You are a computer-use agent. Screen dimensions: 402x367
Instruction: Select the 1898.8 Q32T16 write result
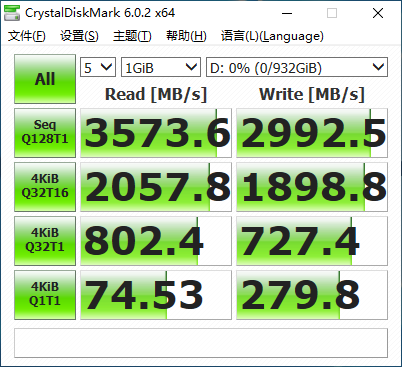(x=312, y=187)
